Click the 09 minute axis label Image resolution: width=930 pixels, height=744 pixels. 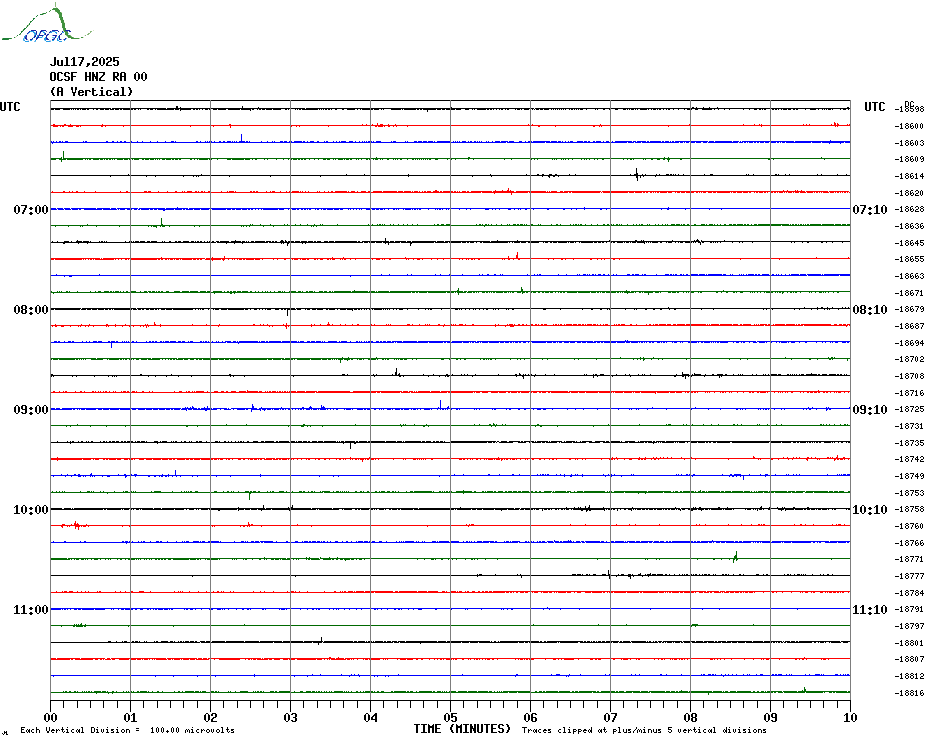(x=770, y=717)
